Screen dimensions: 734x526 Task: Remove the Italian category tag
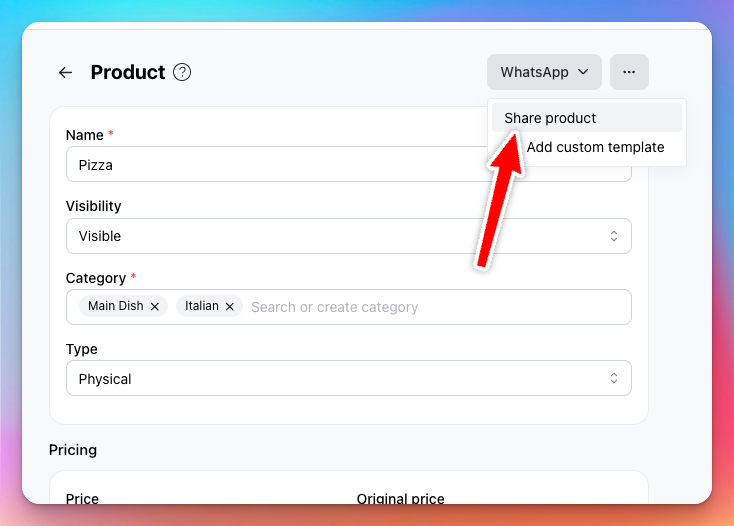[x=229, y=307]
